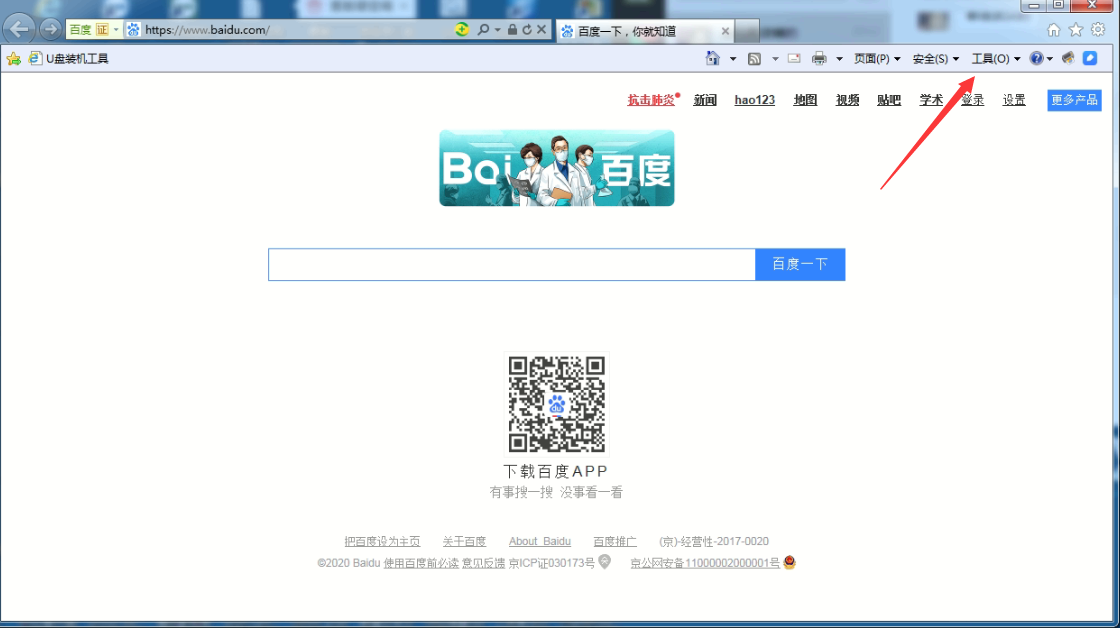Expand the 百度 证 badge dropdown arrow
This screenshot has height=628, width=1120.
coord(116,30)
